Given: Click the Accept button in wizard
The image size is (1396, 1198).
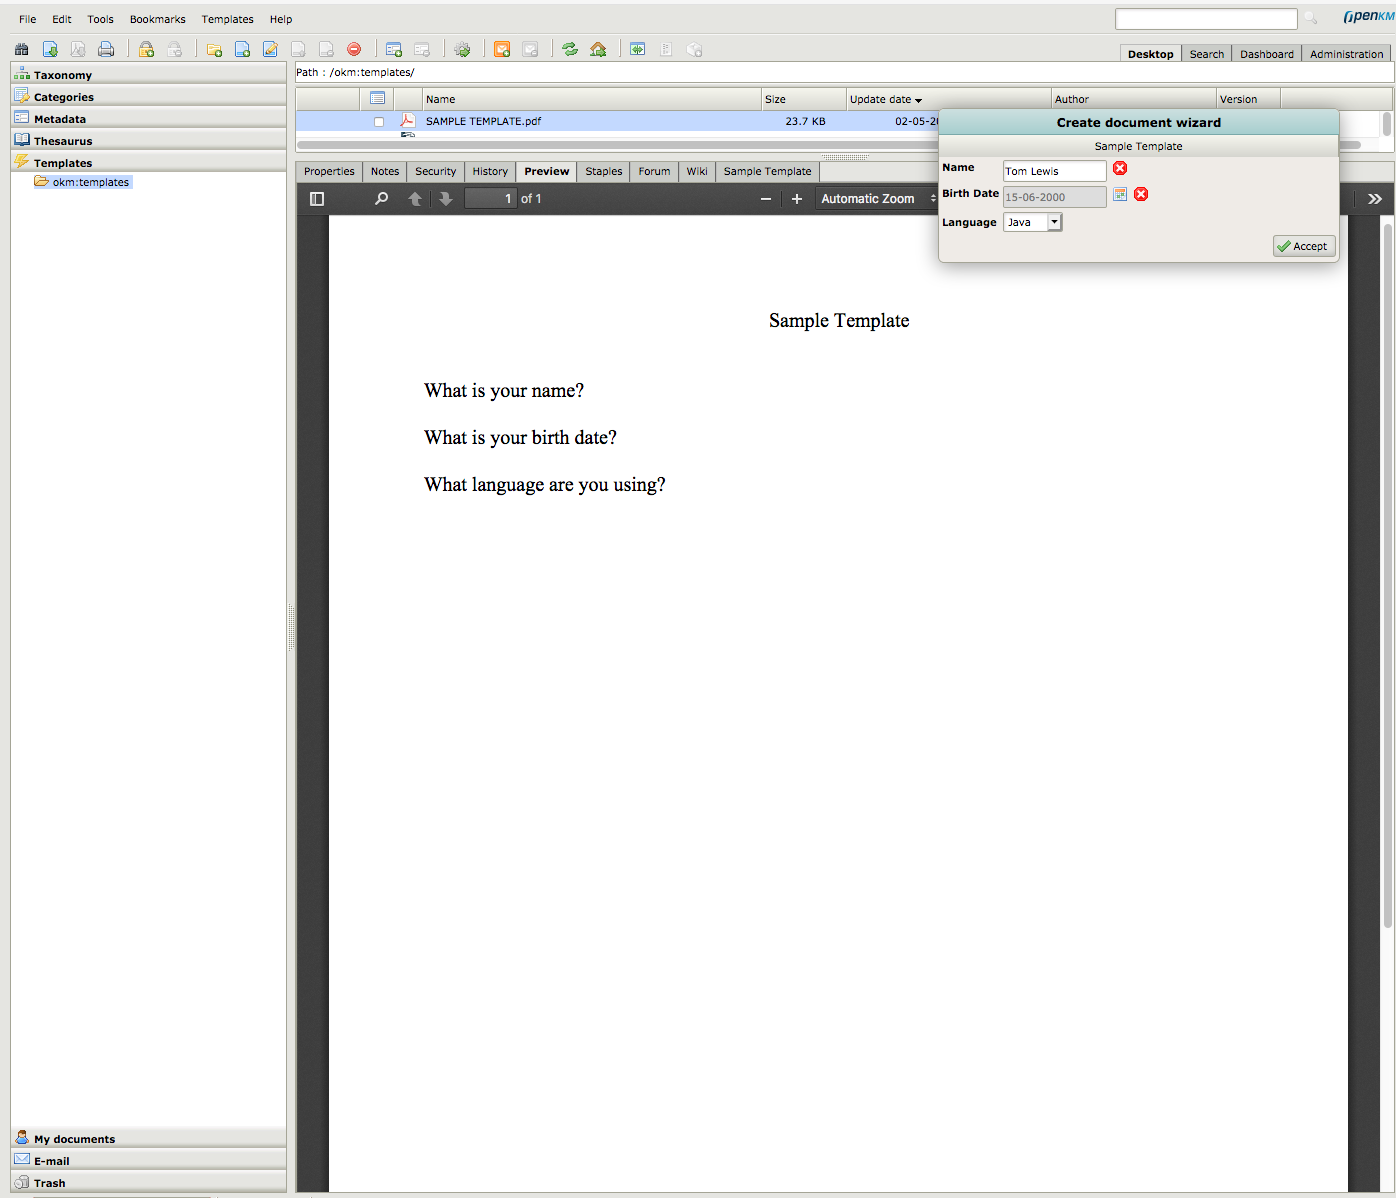Looking at the screenshot, I should (x=1303, y=246).
